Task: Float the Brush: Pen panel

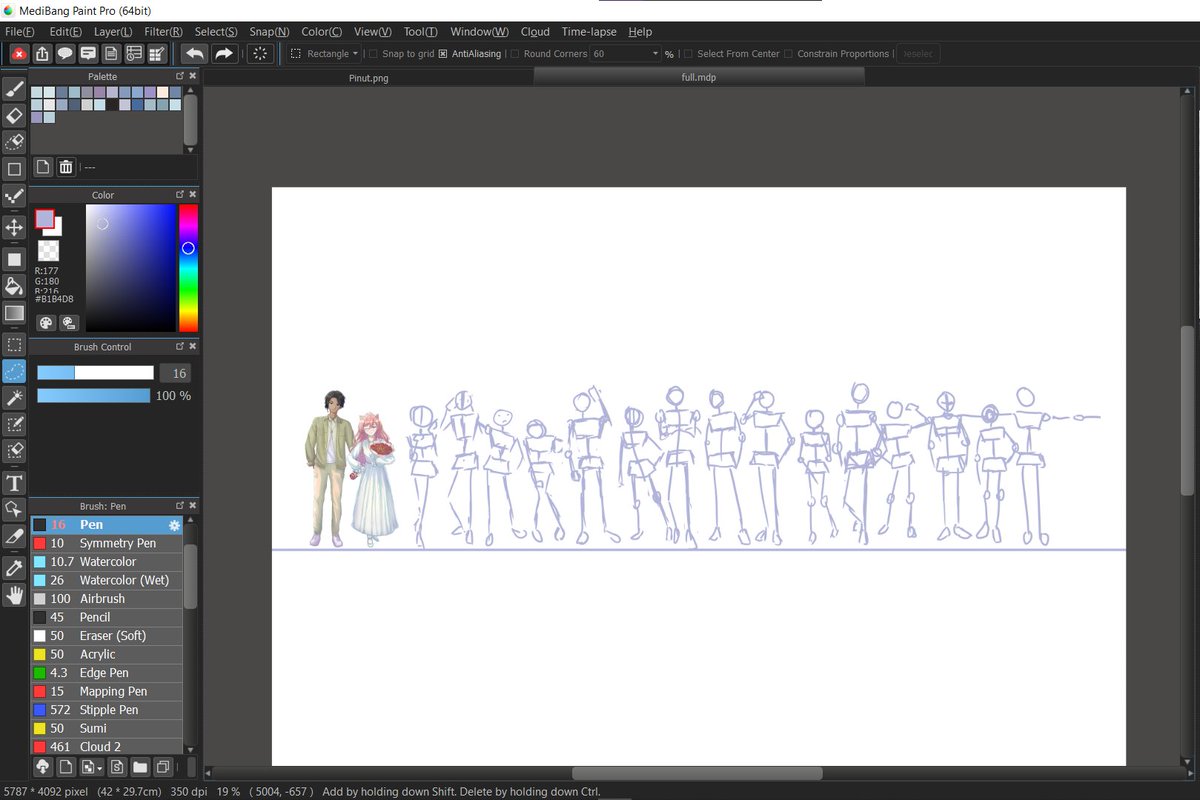Action: click(x=180, y=506)
